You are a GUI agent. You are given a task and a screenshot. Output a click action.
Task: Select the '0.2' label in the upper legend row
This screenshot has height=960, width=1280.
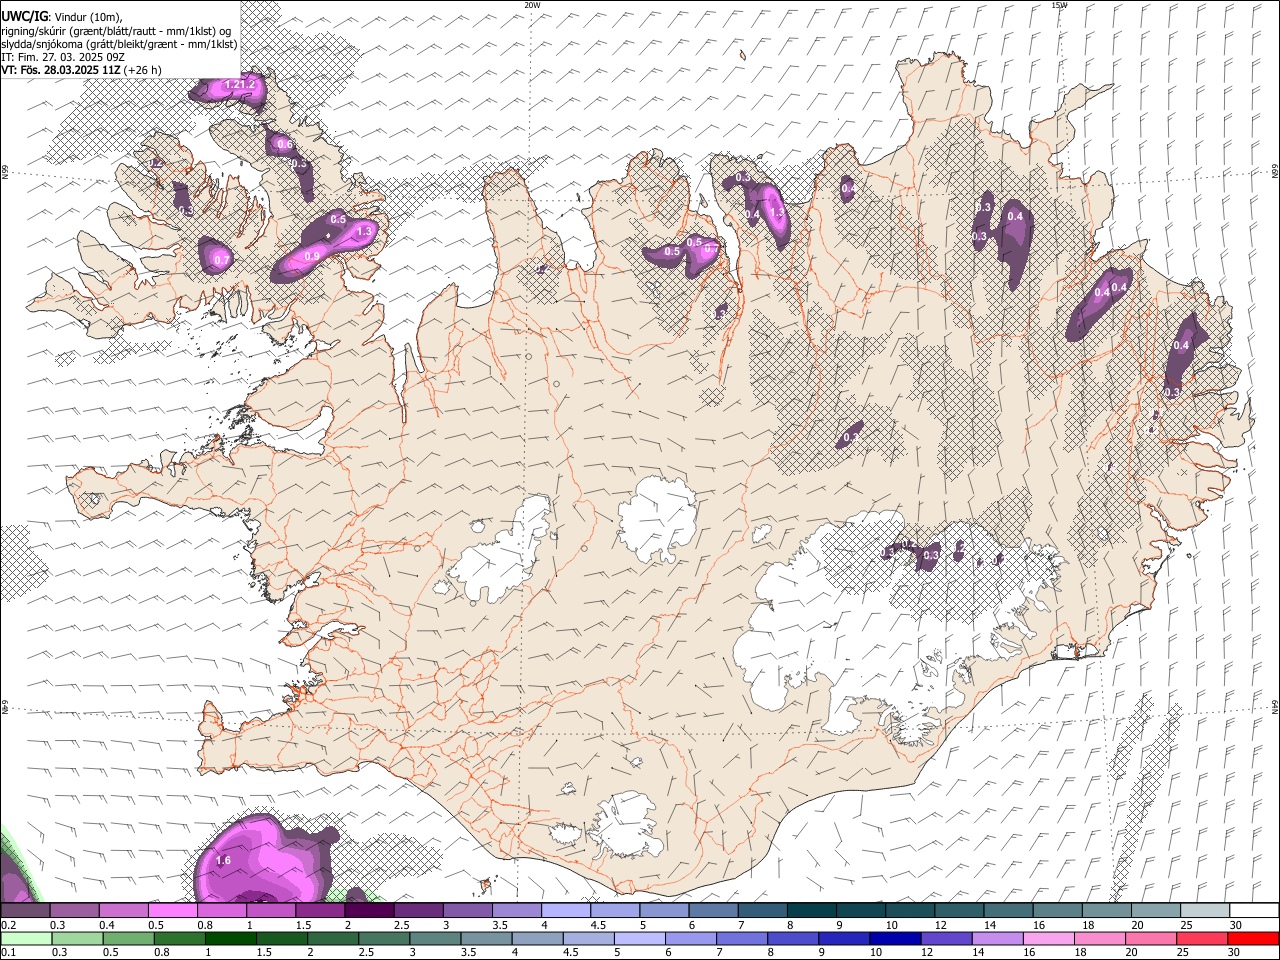8,925
